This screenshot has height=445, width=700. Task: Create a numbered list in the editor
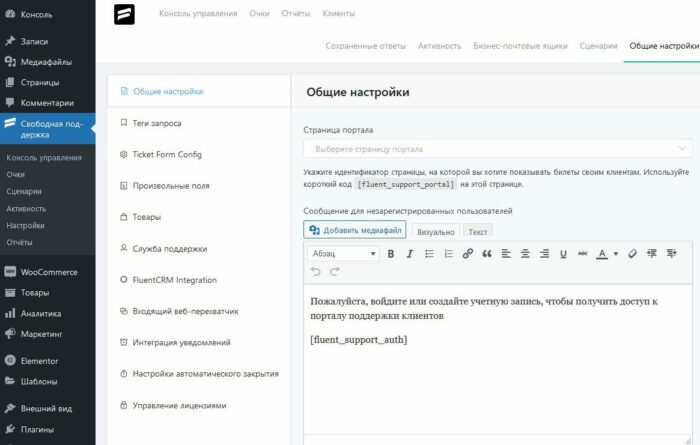448,254
